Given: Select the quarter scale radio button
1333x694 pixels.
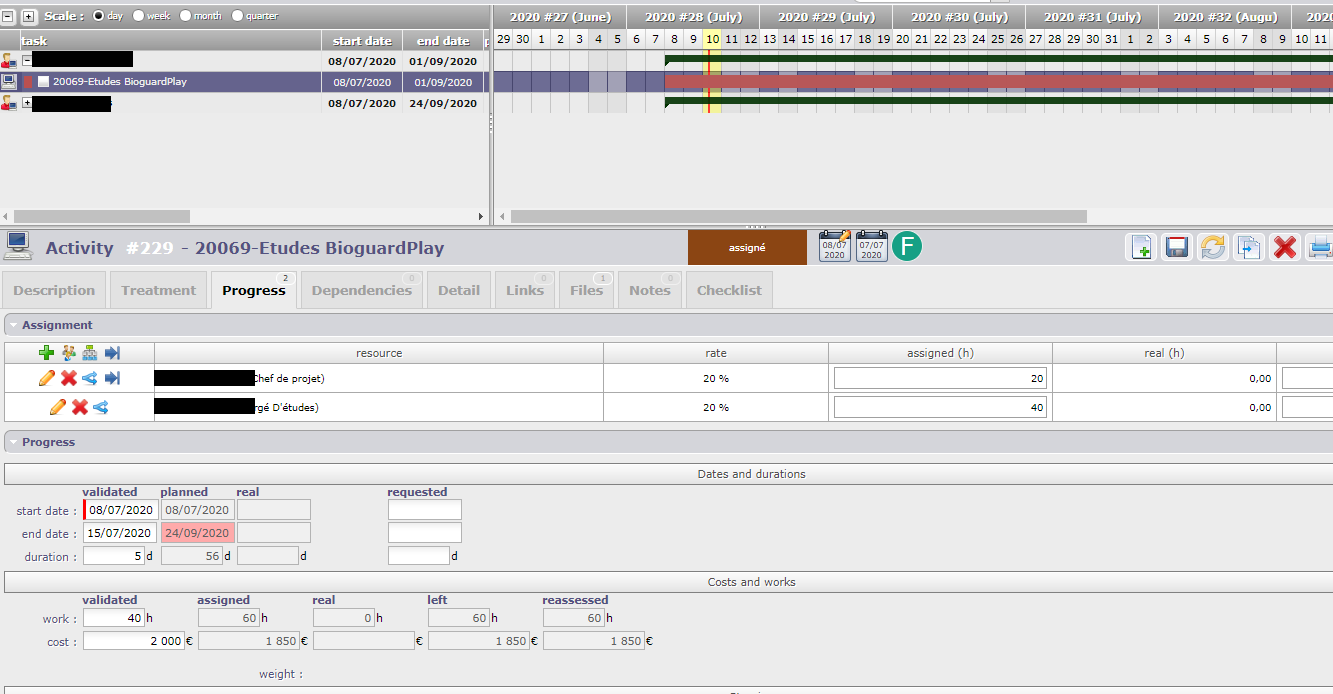Looking at the screenshot, I should pos(237,16).
